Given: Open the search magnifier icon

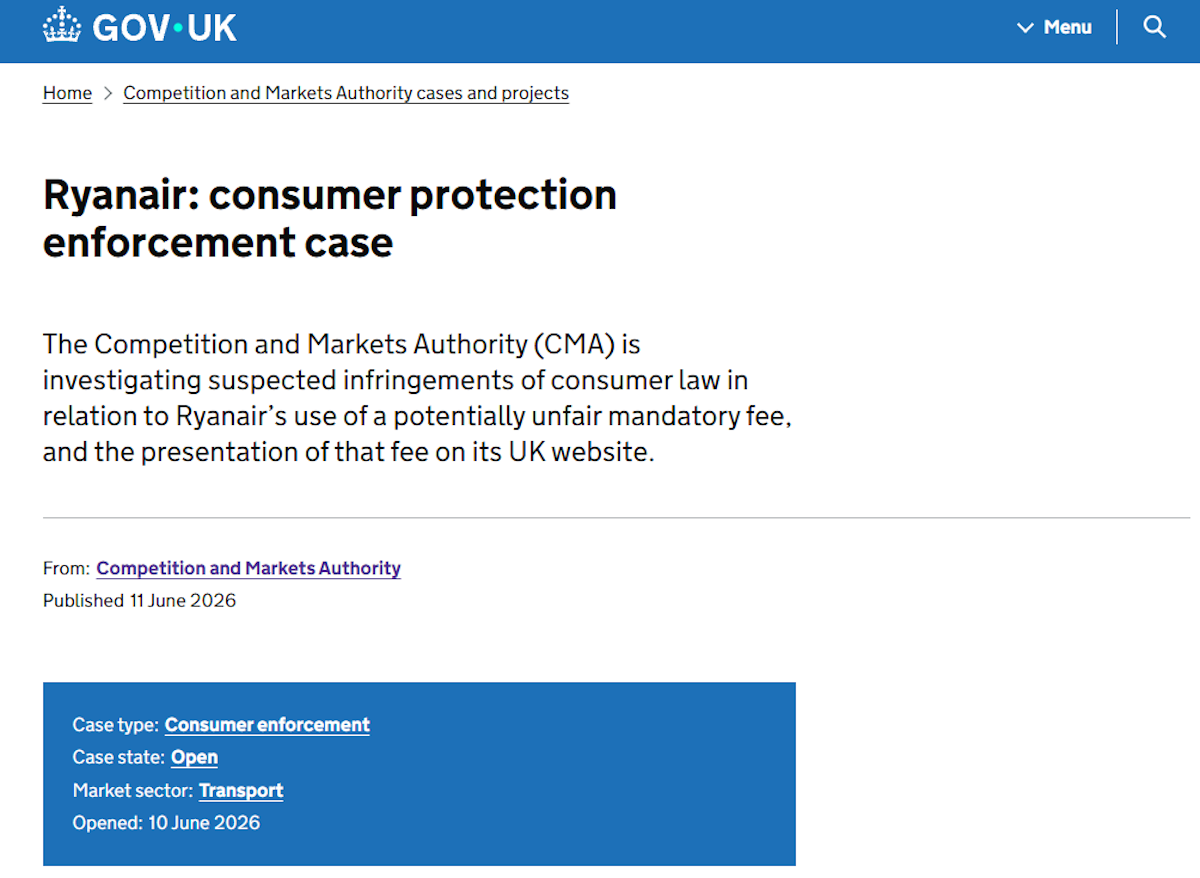Looking at the screenshot, I should 1155,27.
